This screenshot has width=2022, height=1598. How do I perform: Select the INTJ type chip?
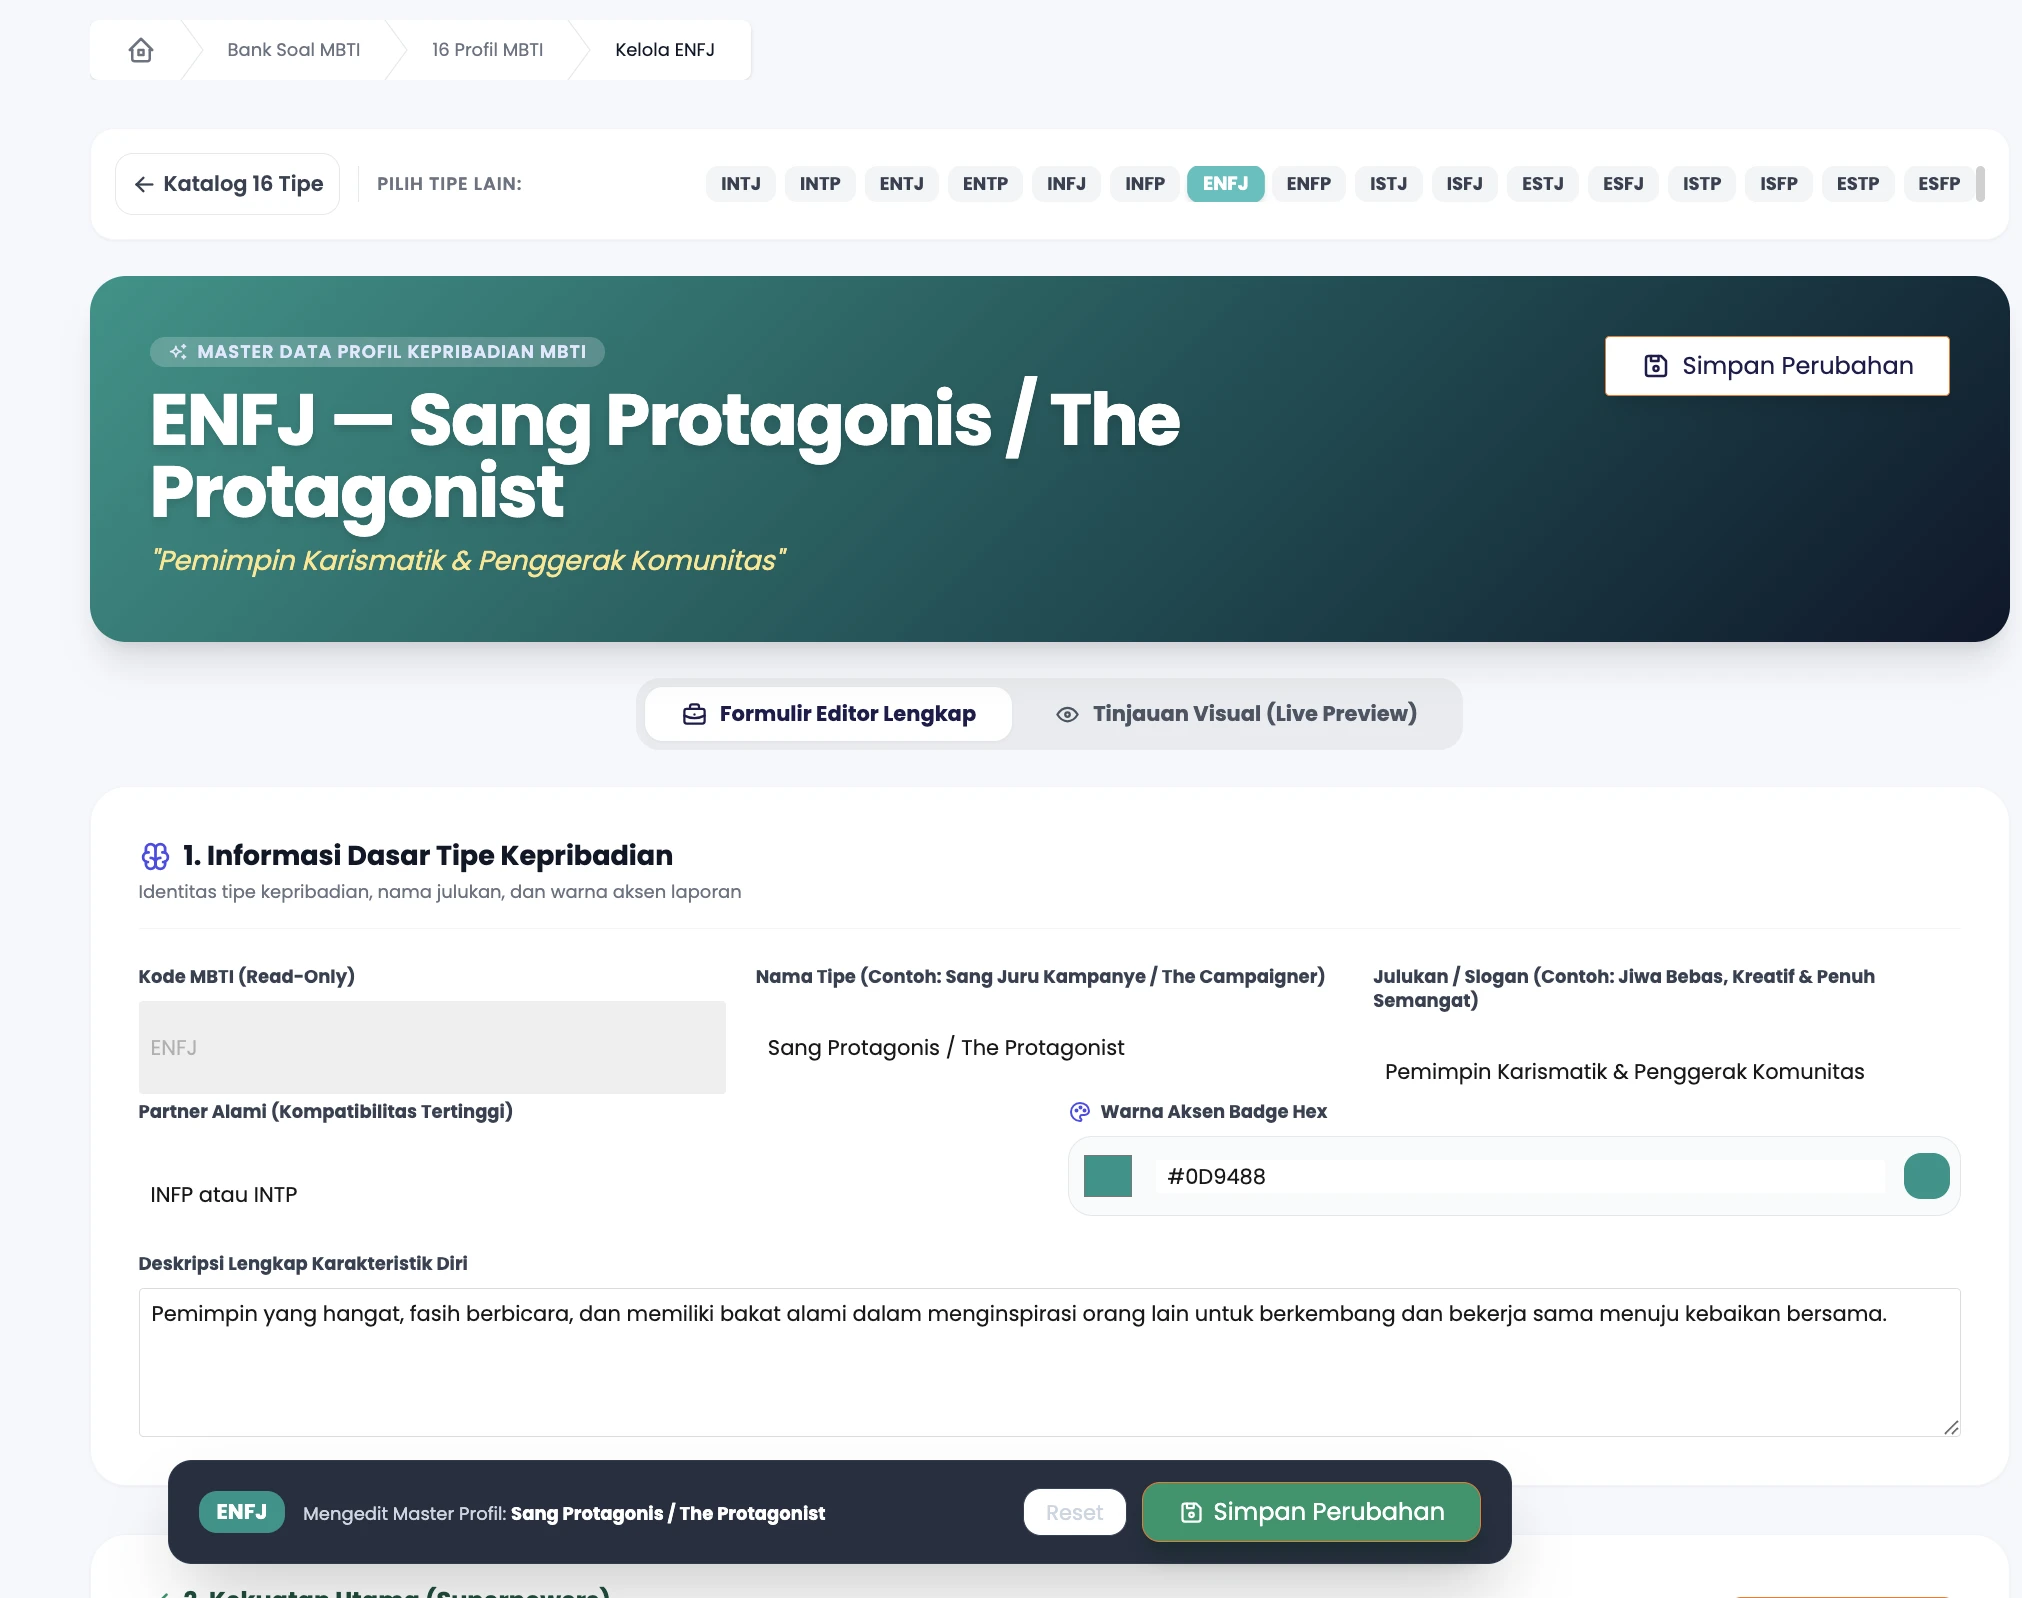point(741,184)
